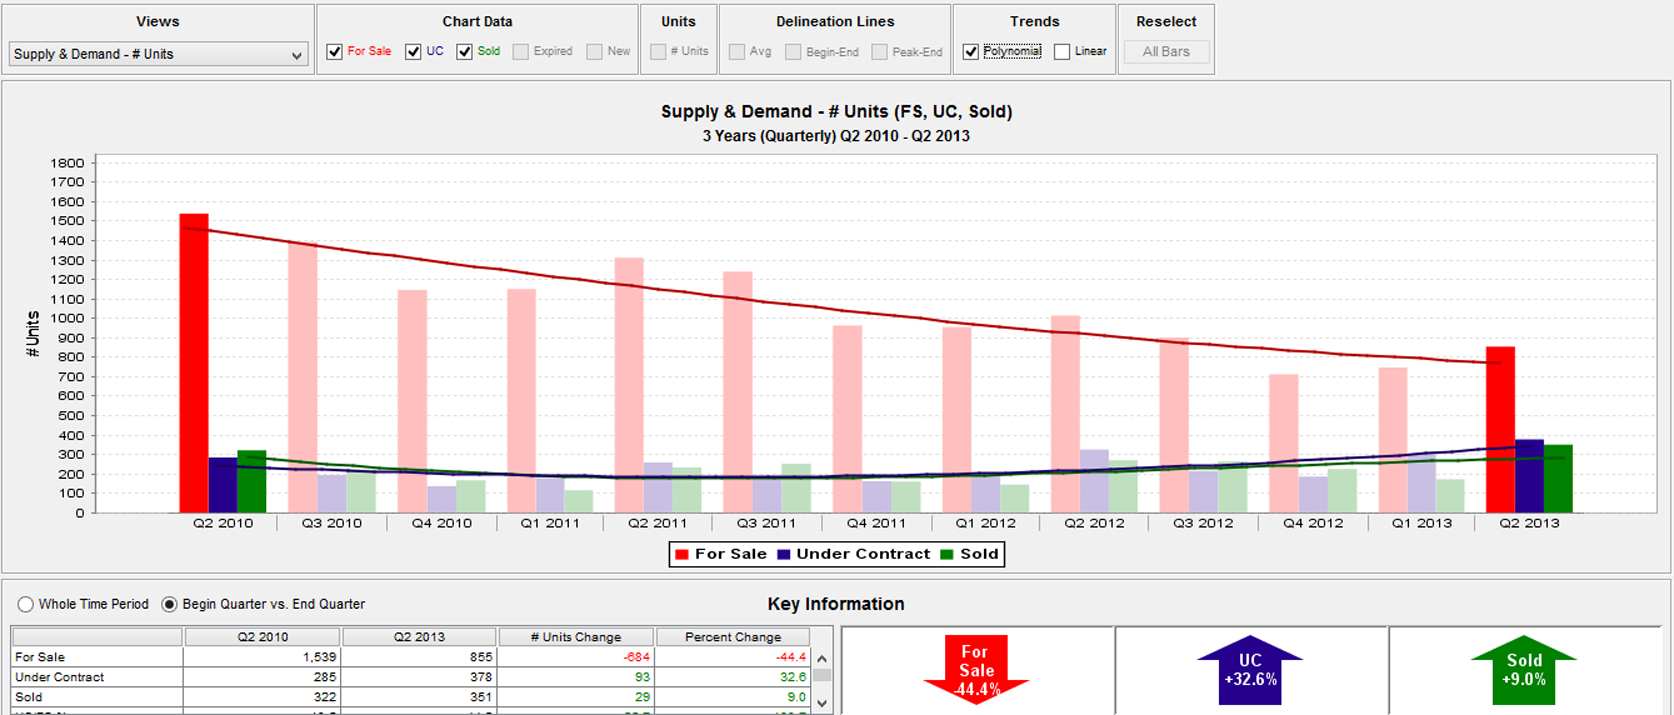
Task: Click the Under Contract legend square
Action: [x=784, y=555]
